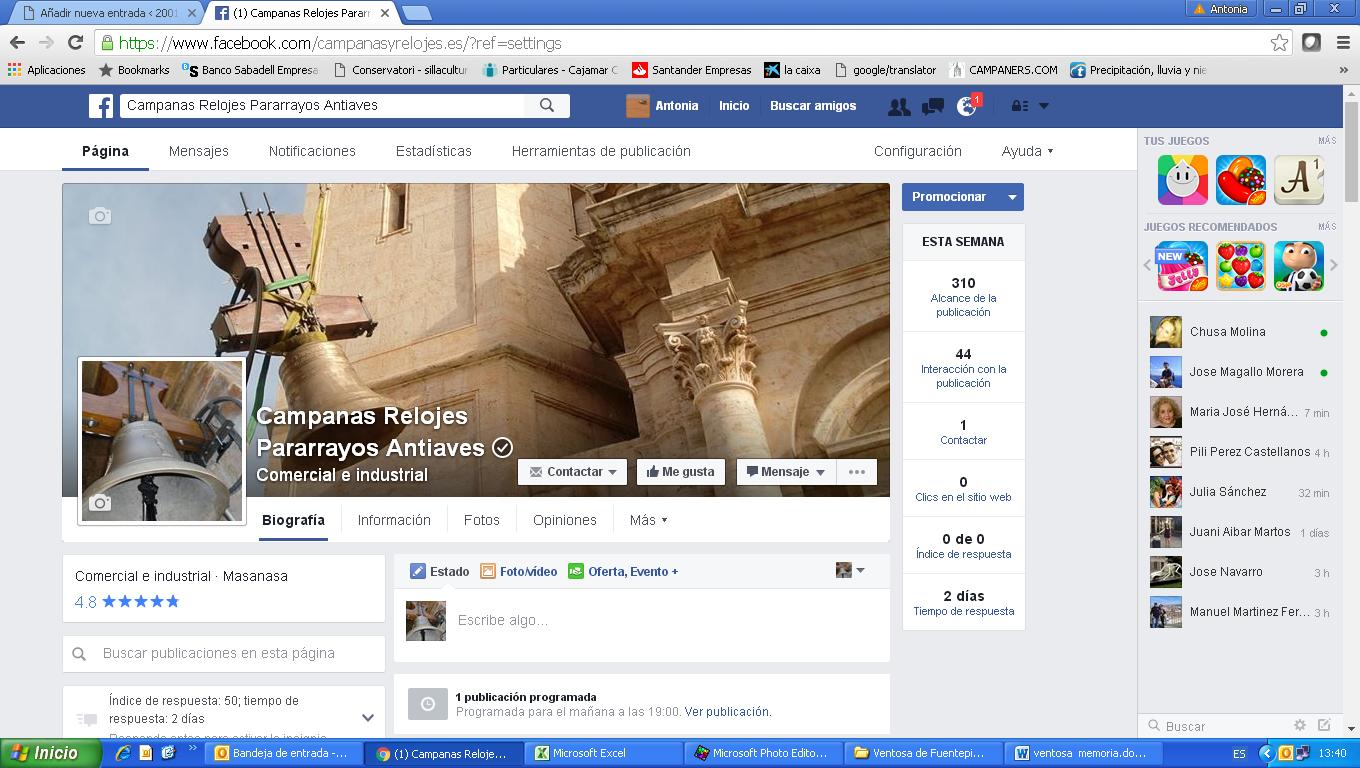Open friend requests icon
Screen dimensions: 1360x768
pyautogui.click(x=899, y=106)
